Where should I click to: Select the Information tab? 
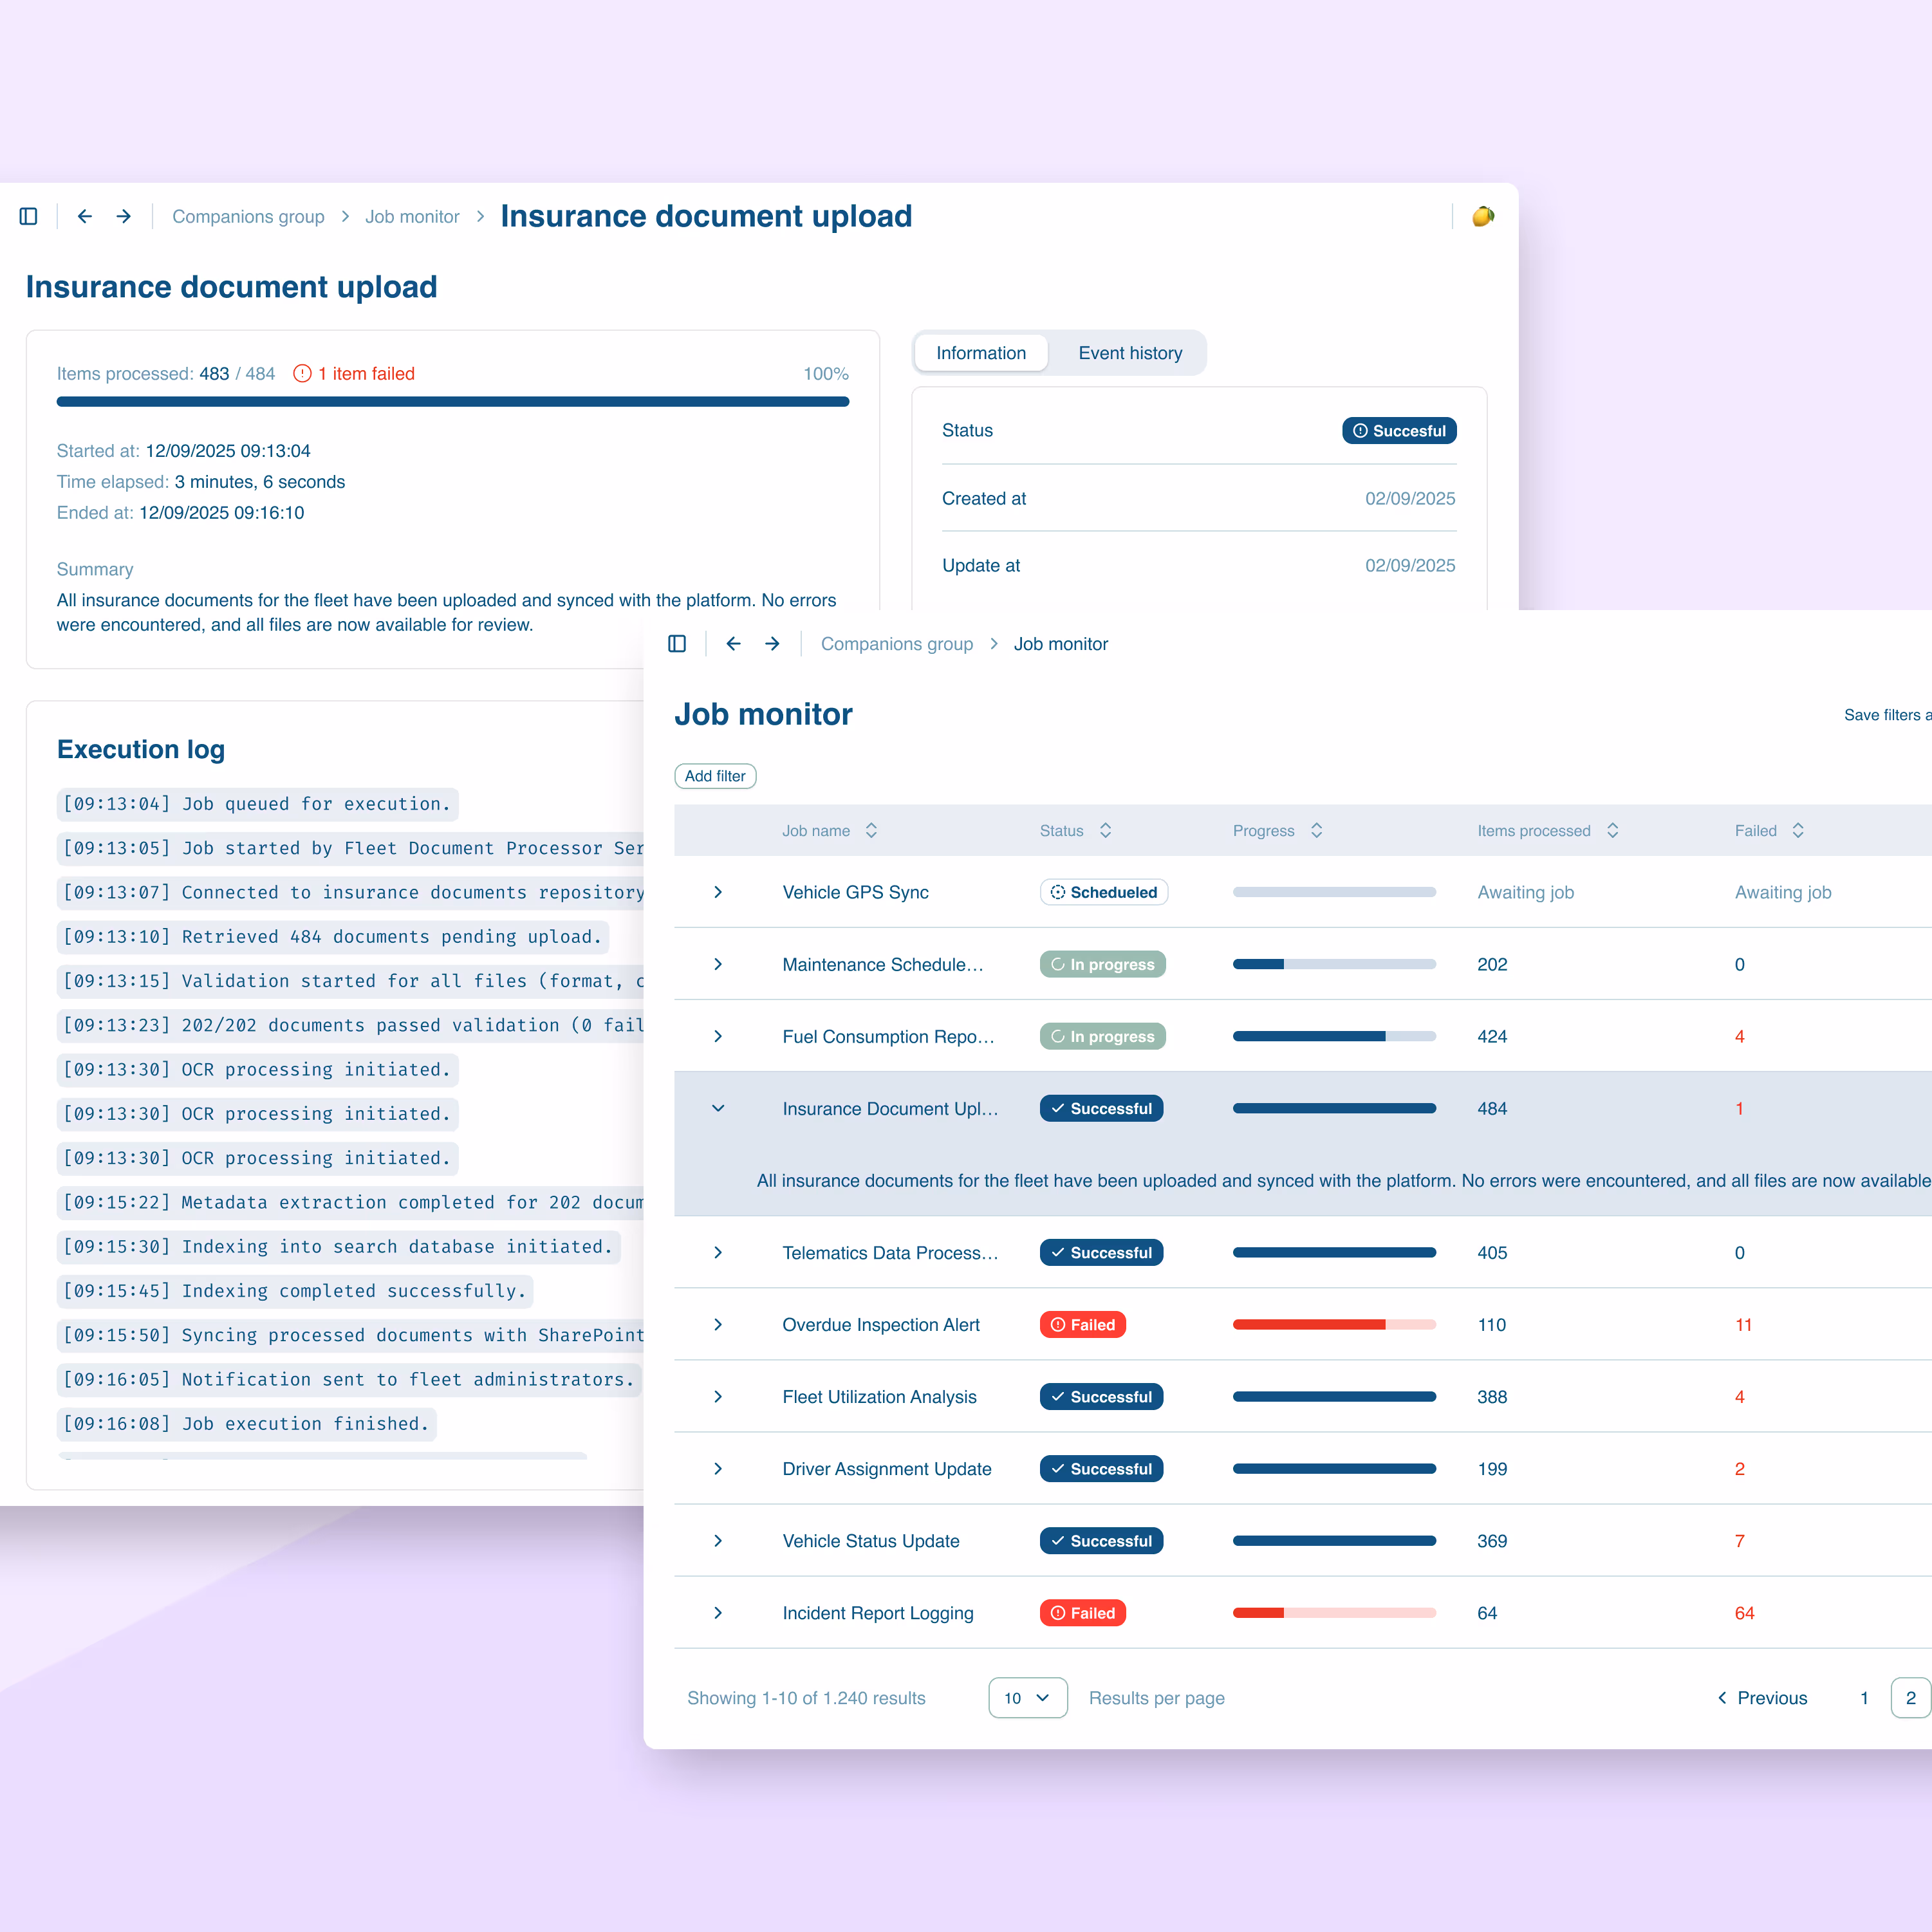980,353
